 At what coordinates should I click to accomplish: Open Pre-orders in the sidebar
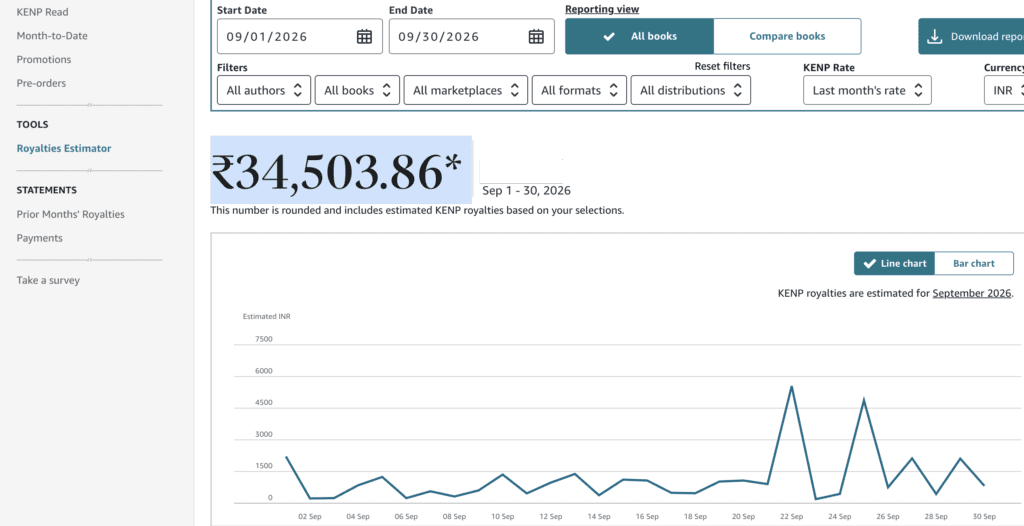tap(41, 83)
